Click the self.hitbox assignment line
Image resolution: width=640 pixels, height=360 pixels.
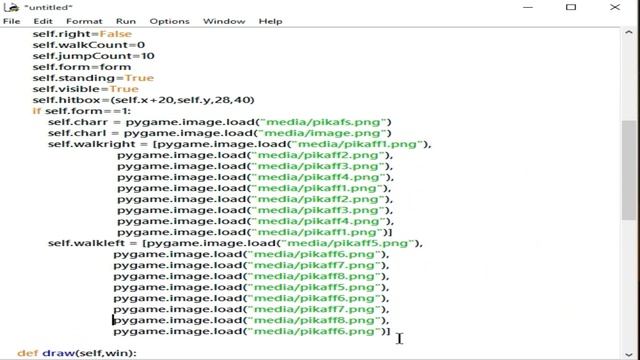pyautogui.click(x=143, y=100)
